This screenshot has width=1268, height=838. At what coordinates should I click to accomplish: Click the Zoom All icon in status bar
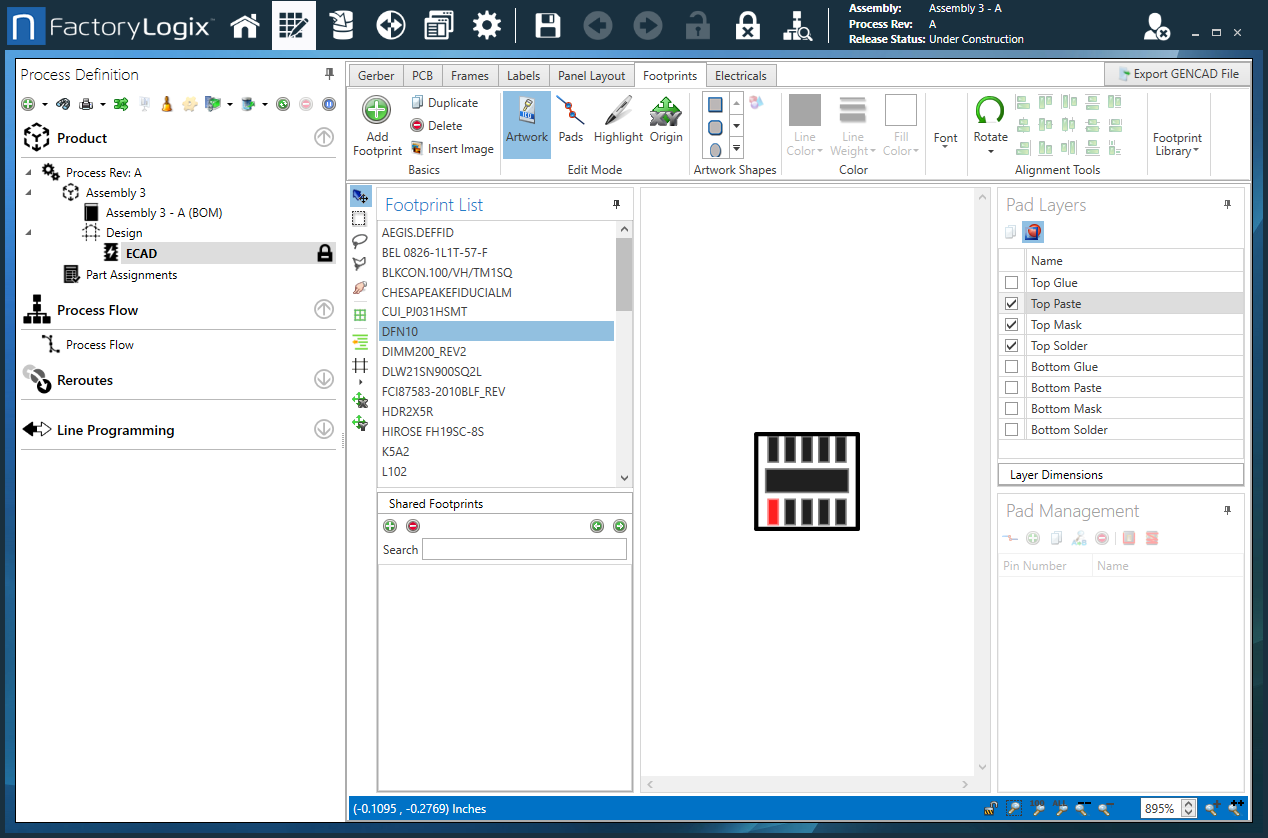[1061, 810]
